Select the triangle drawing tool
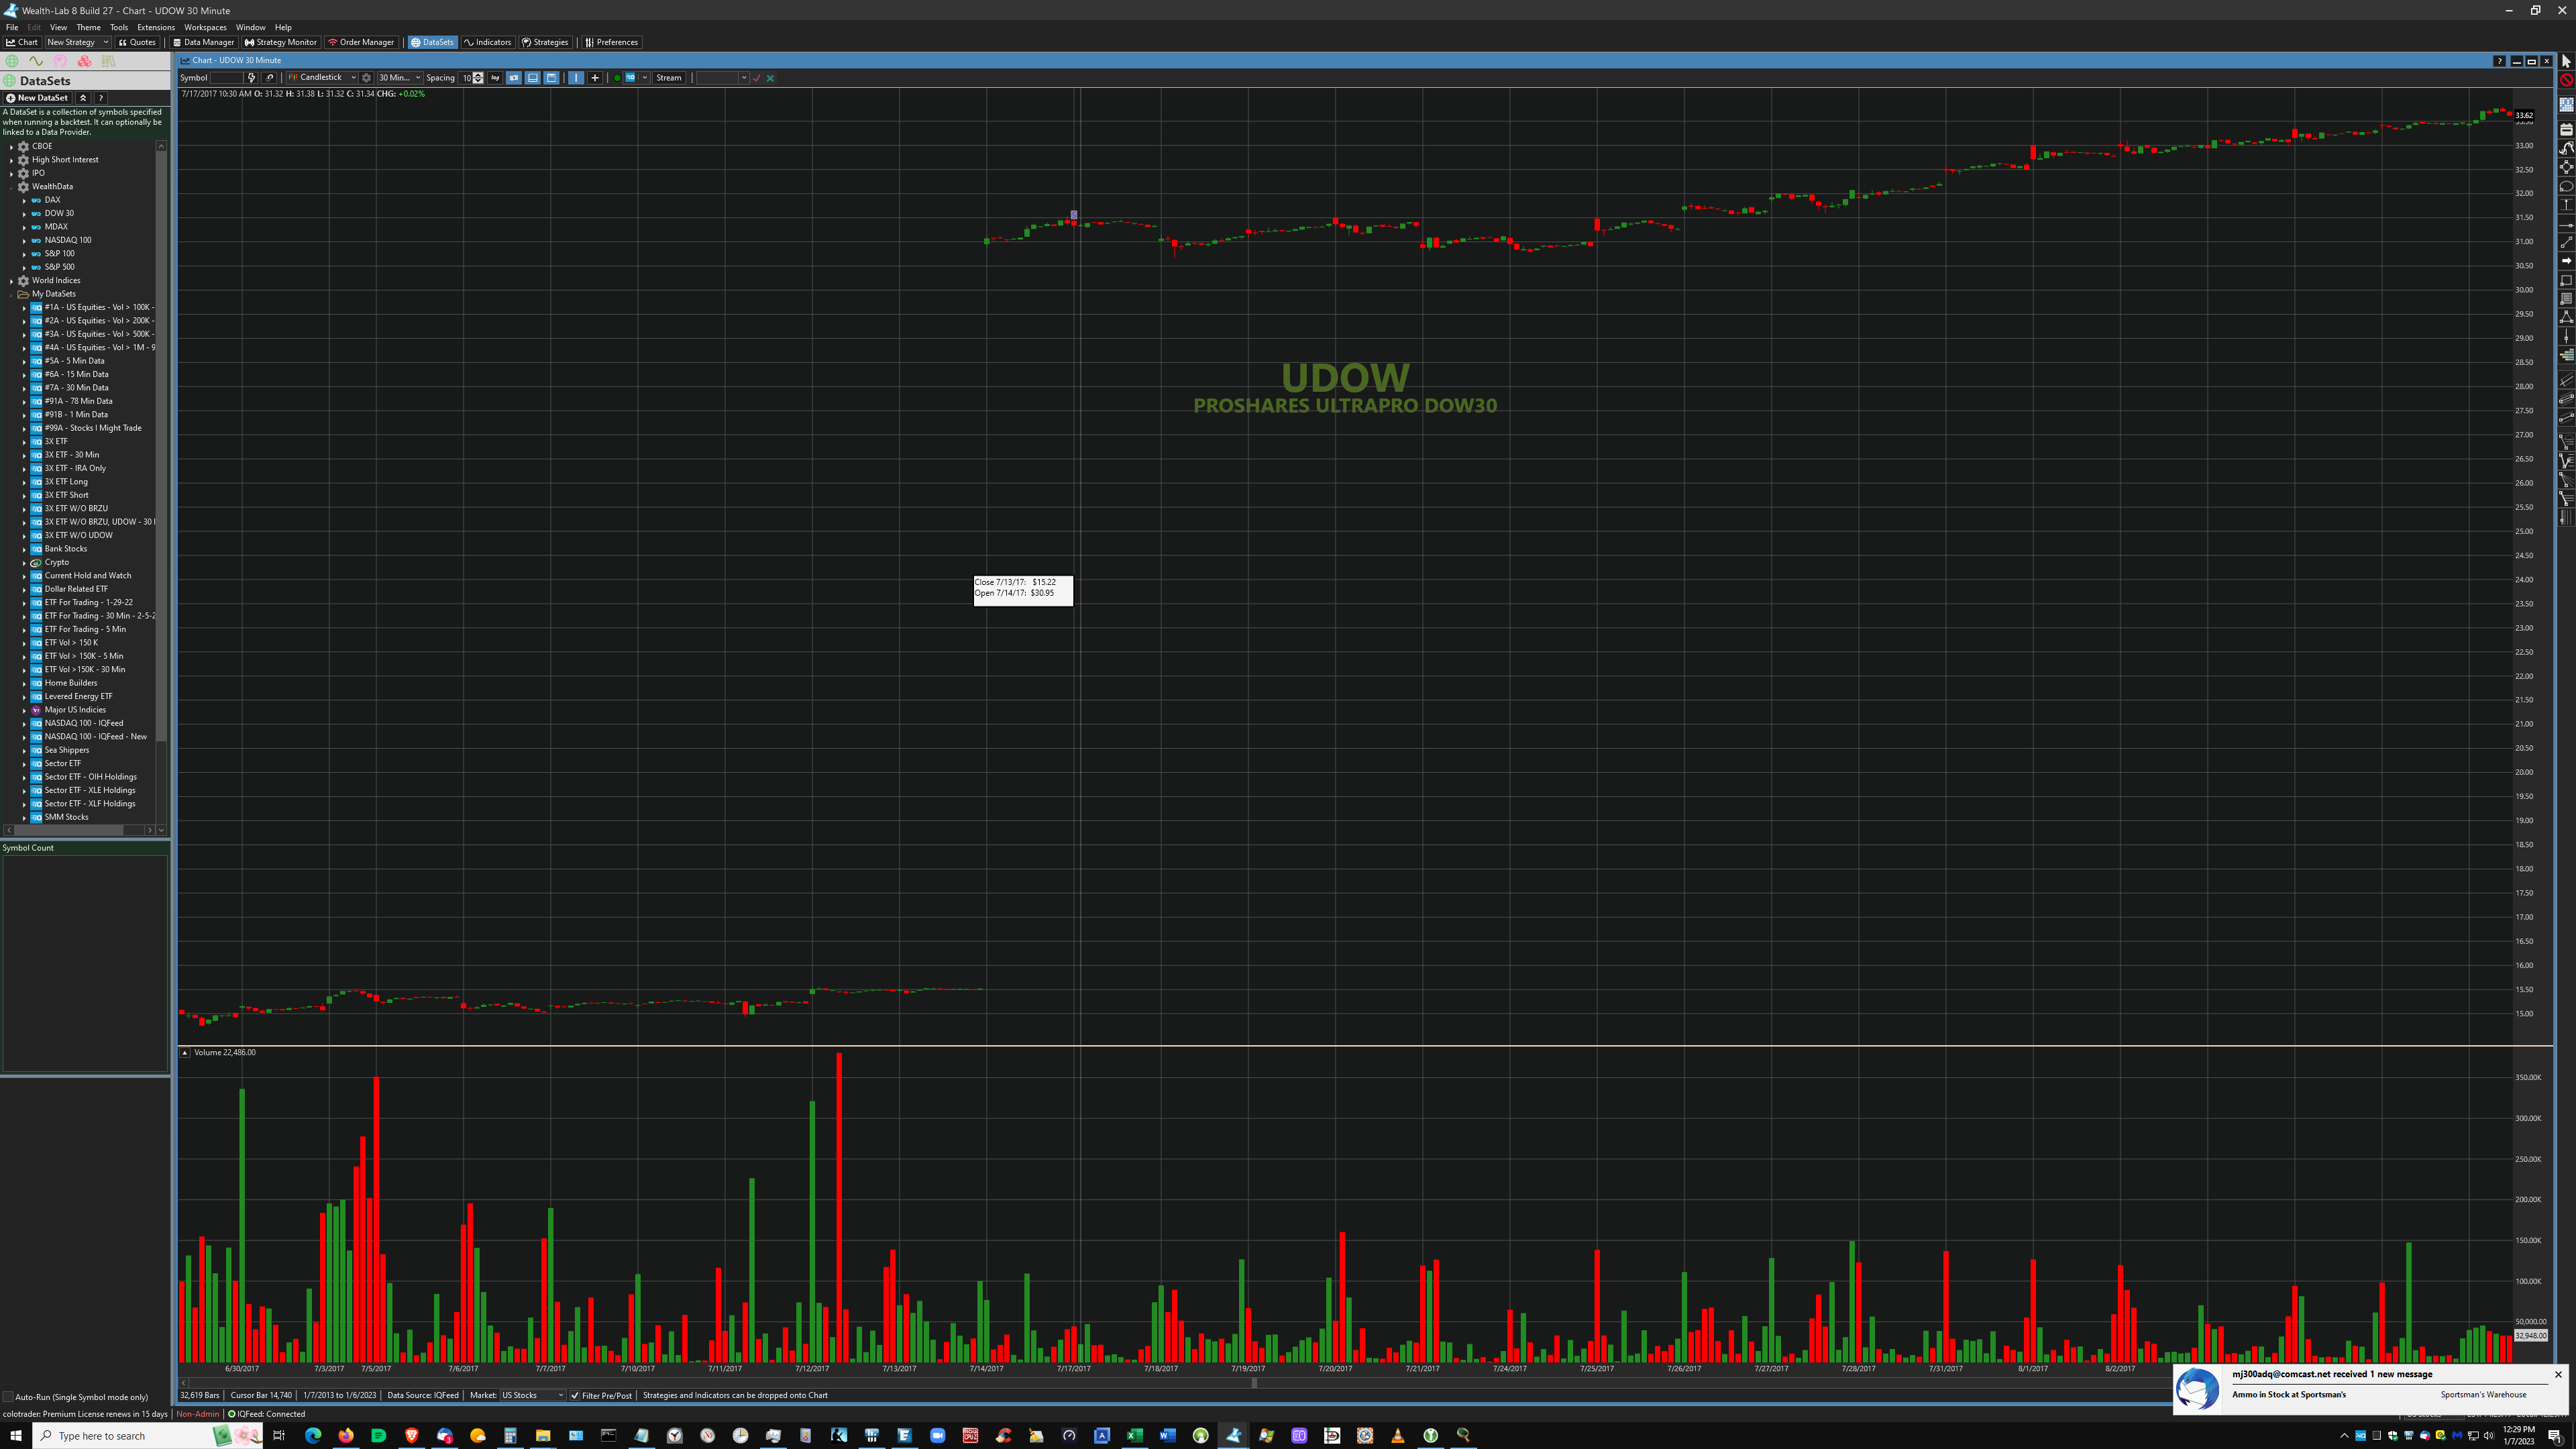Viewport: 2576px width, 1449px height. coord(2566,317)
